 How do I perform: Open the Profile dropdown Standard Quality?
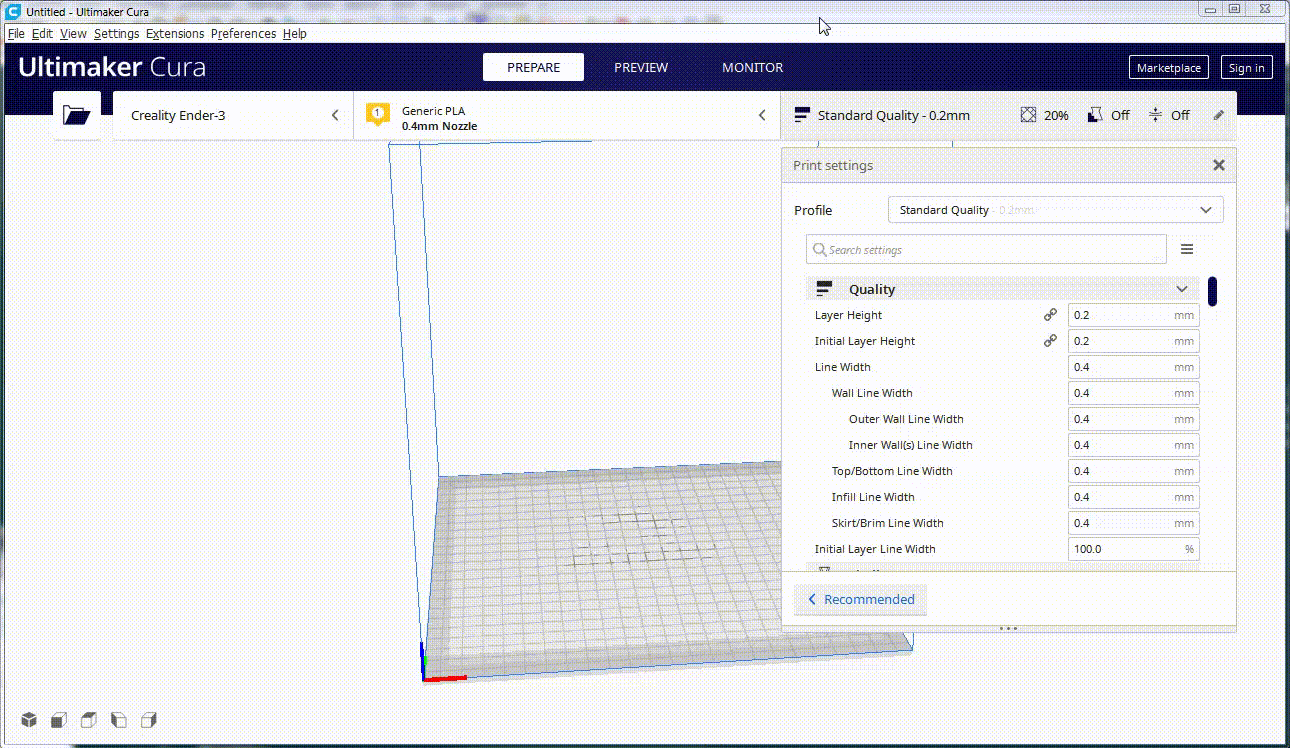tap(1055, 210)
